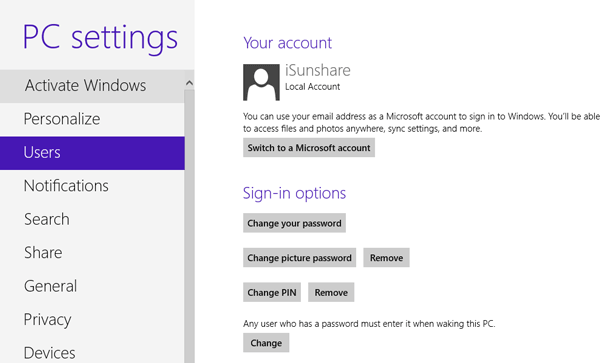
Task: Click the Change PIN button
Action: click(x=272, y=293)
